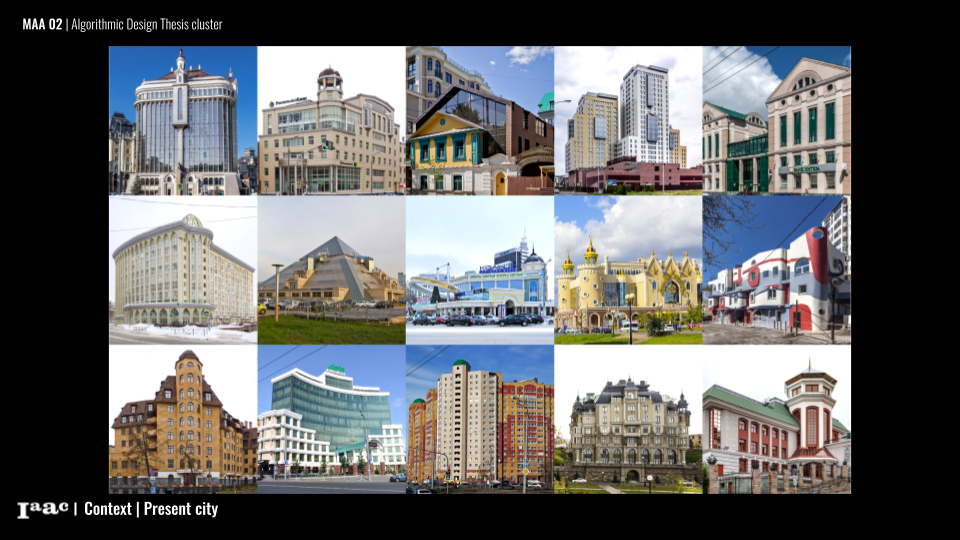
Task: Select the colorful high-rise apartment blocks photo
Action: pos(480,419)
